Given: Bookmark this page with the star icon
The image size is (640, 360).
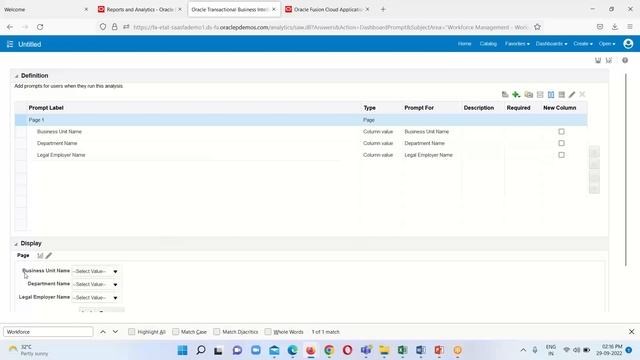Looking at the screenshot, I should tap(537, 27).
